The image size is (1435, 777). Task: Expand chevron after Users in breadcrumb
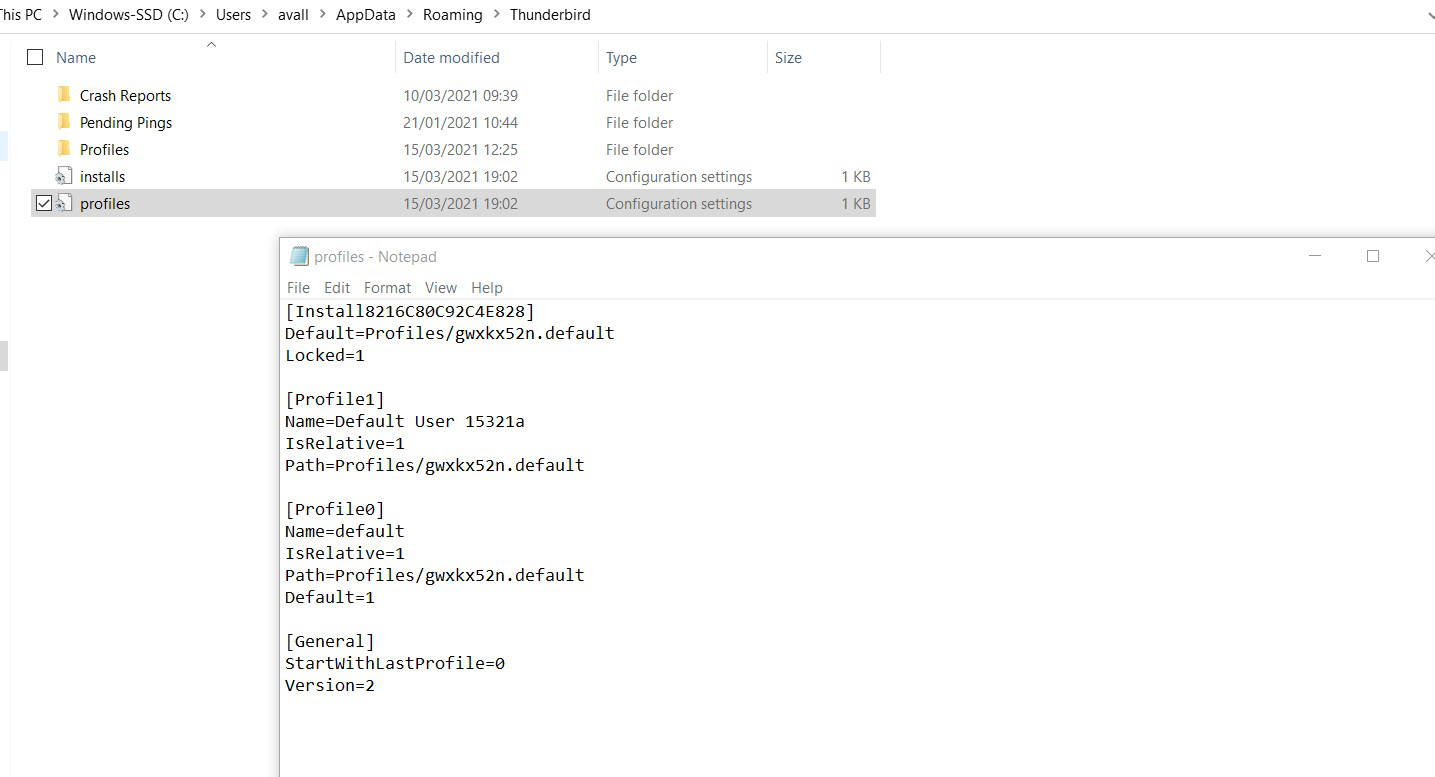(264, 14)
